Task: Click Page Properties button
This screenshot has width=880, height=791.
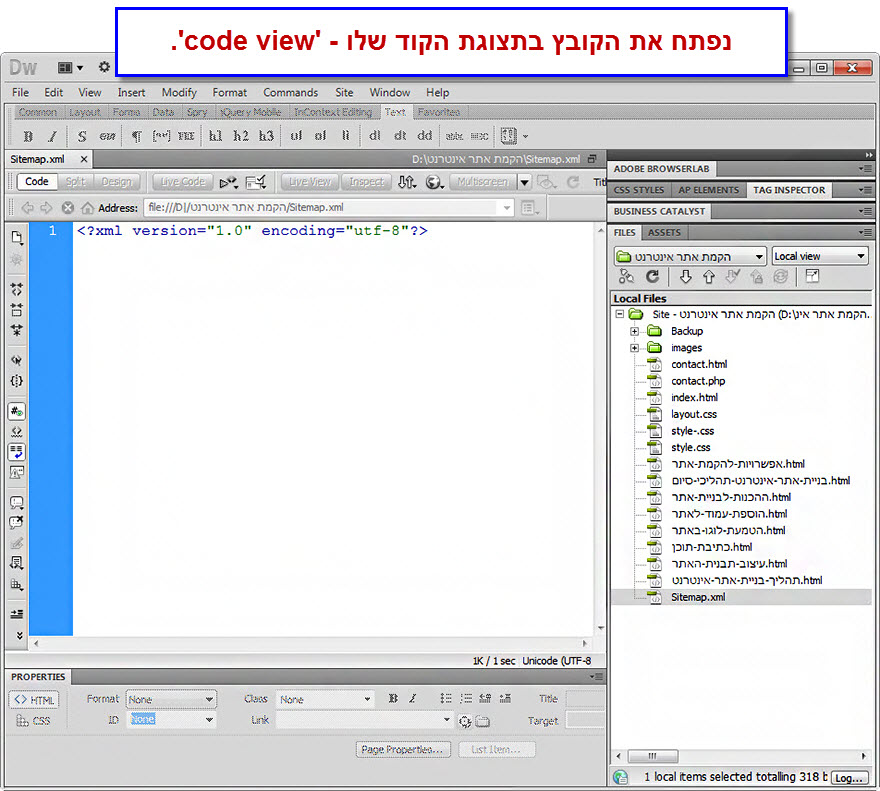Action: pos(403,749)
